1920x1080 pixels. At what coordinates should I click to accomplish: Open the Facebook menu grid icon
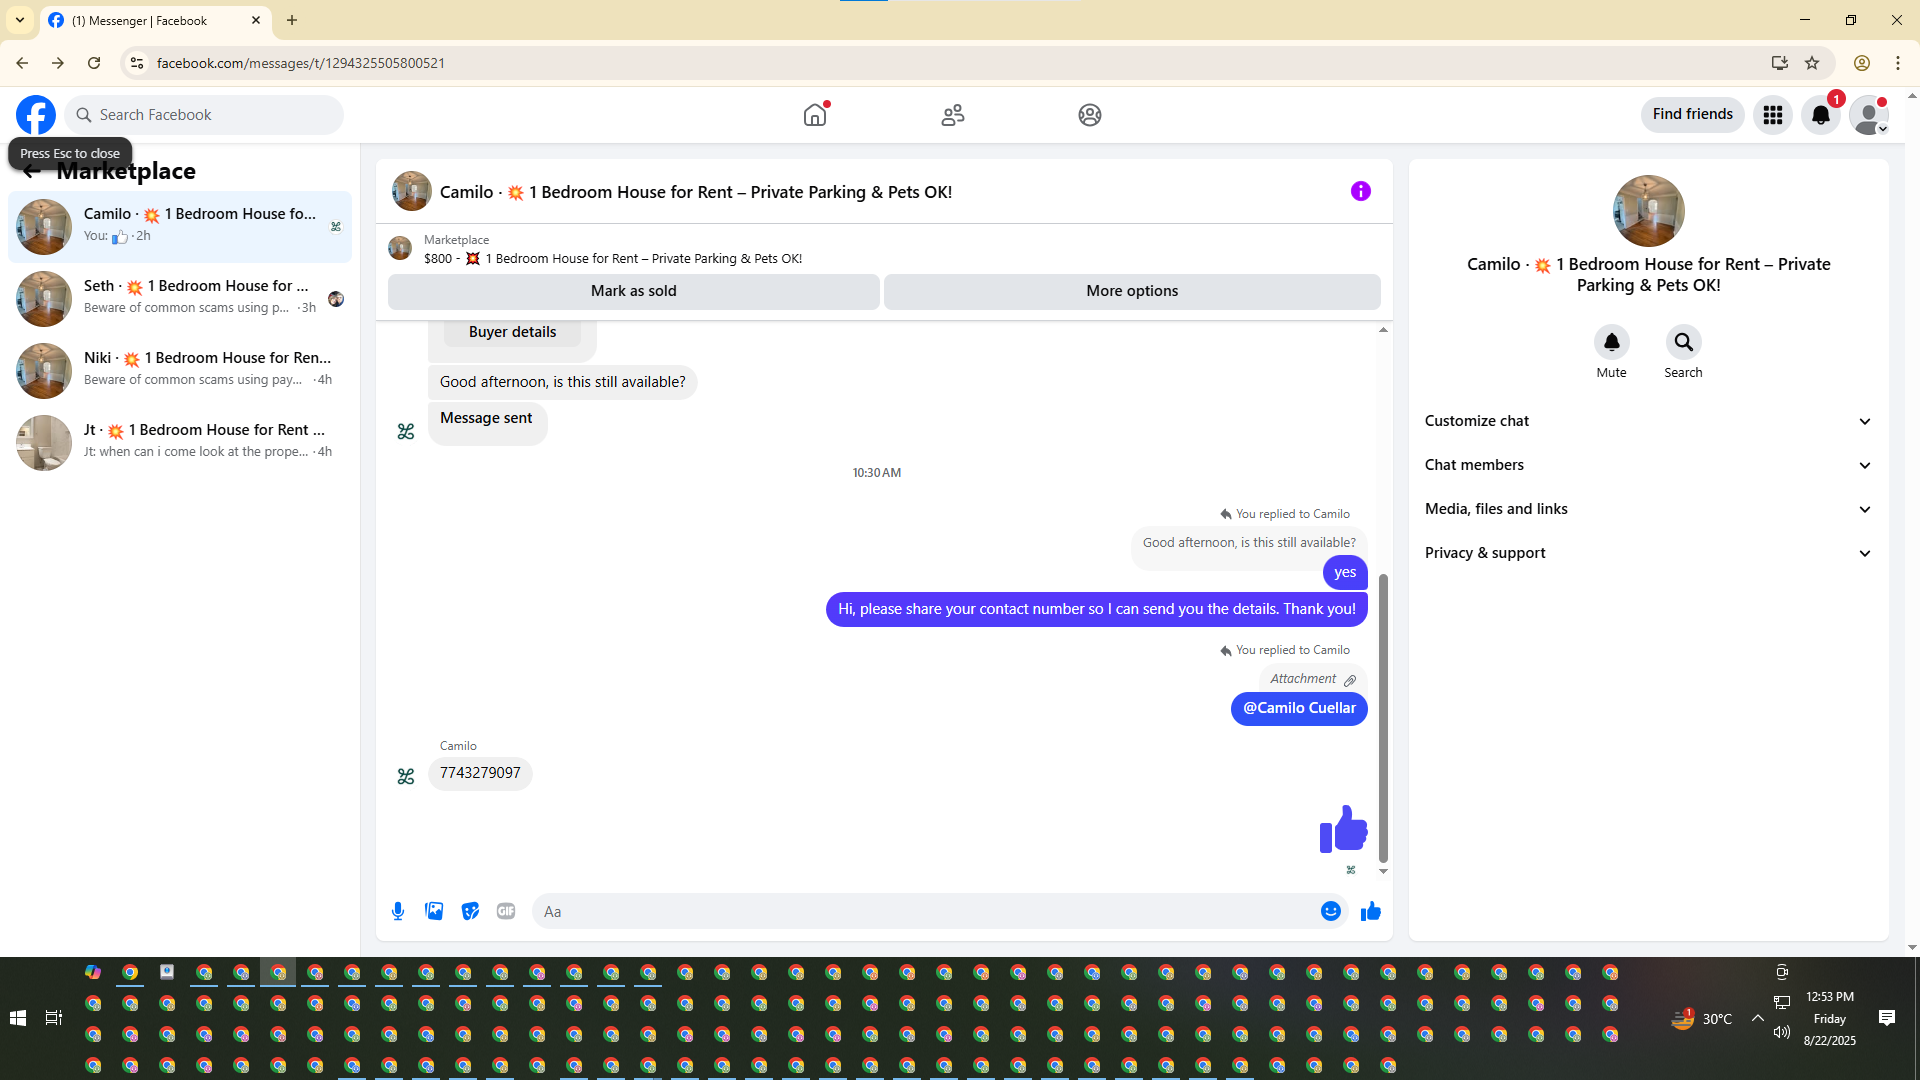click(1772, 115)
